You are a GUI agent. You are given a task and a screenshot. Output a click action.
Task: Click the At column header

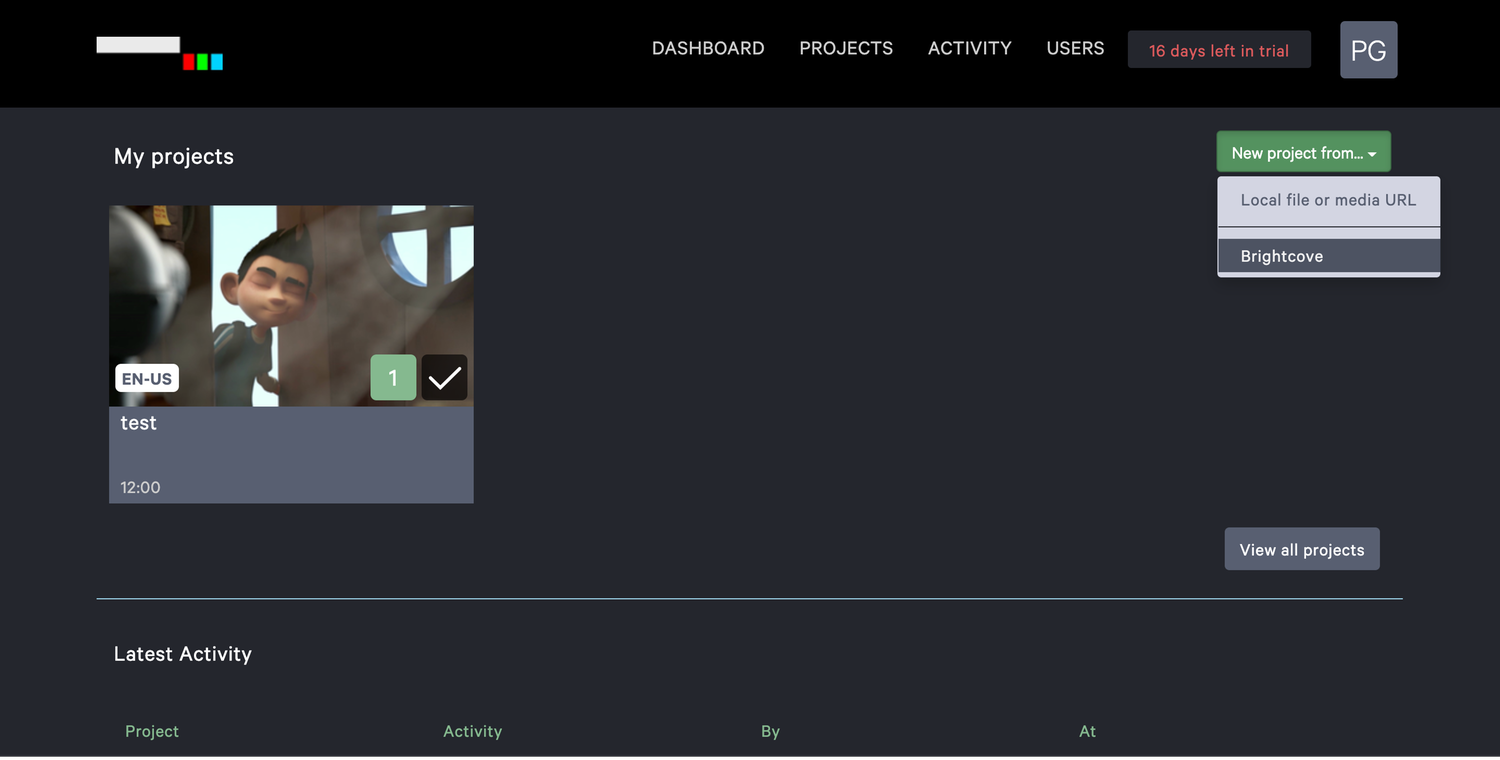tap(1087, 731)
